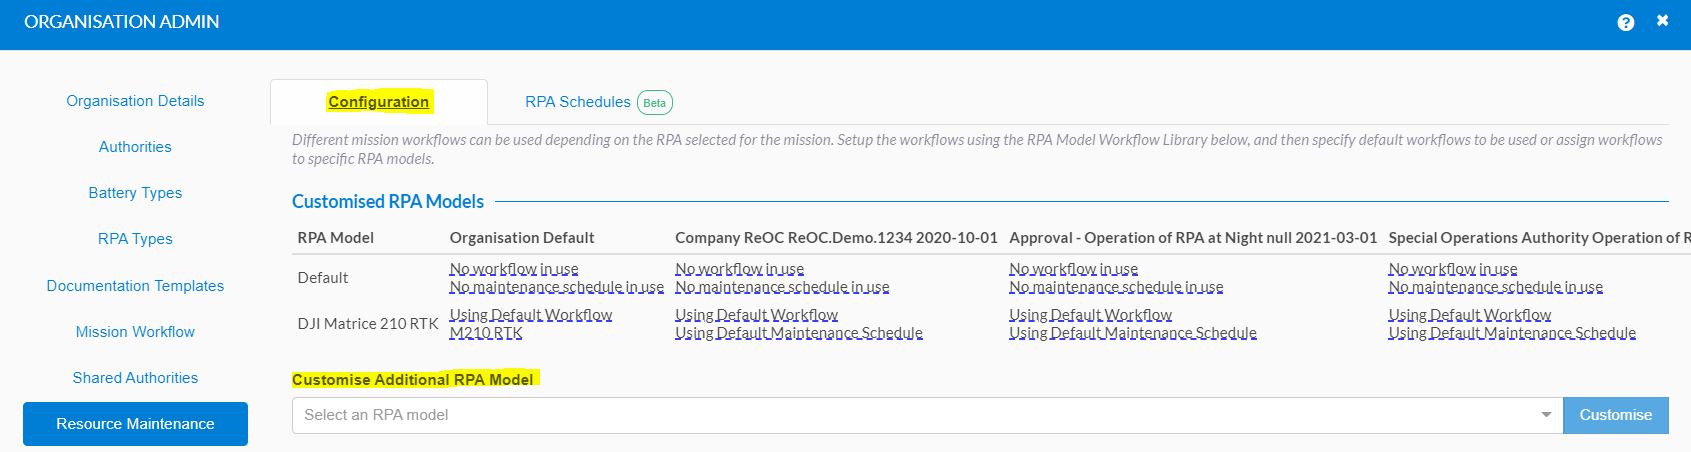Click DJI Matrice Approval Night 'Using Default Workflow'
Image resolution: width=1691 pixels, height=452 pixels.
pos(1091,315)
